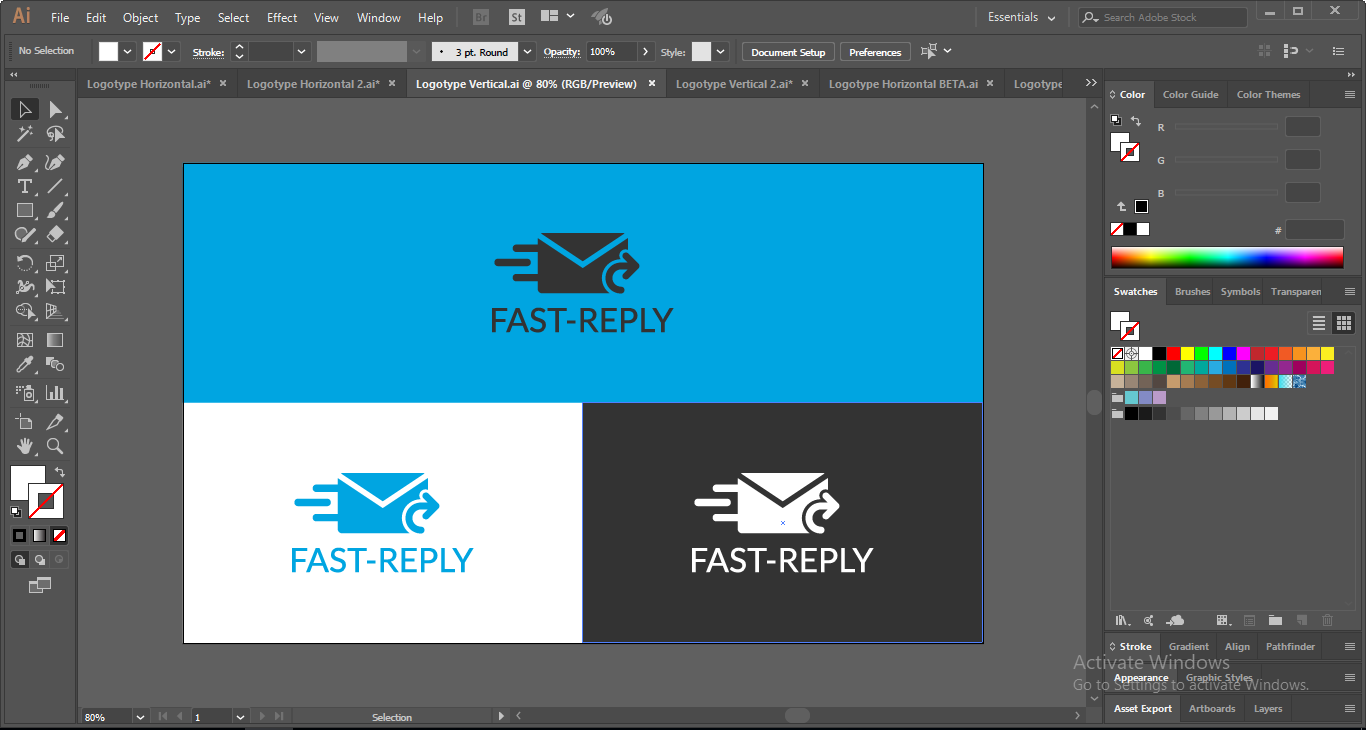
Task: Activate the Artboard tool
Action: pyautogui.click(x=25, y=422)
